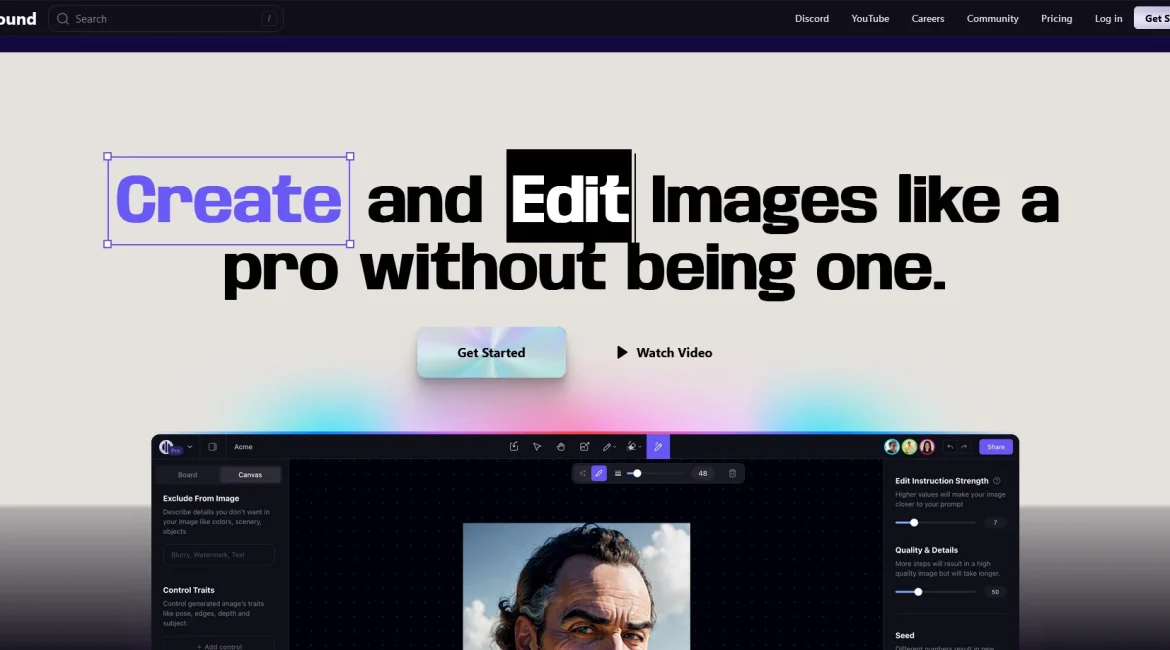Click the Pro logo in editor
This screenshot has height=650, width=1170.
tap(169, 447)
